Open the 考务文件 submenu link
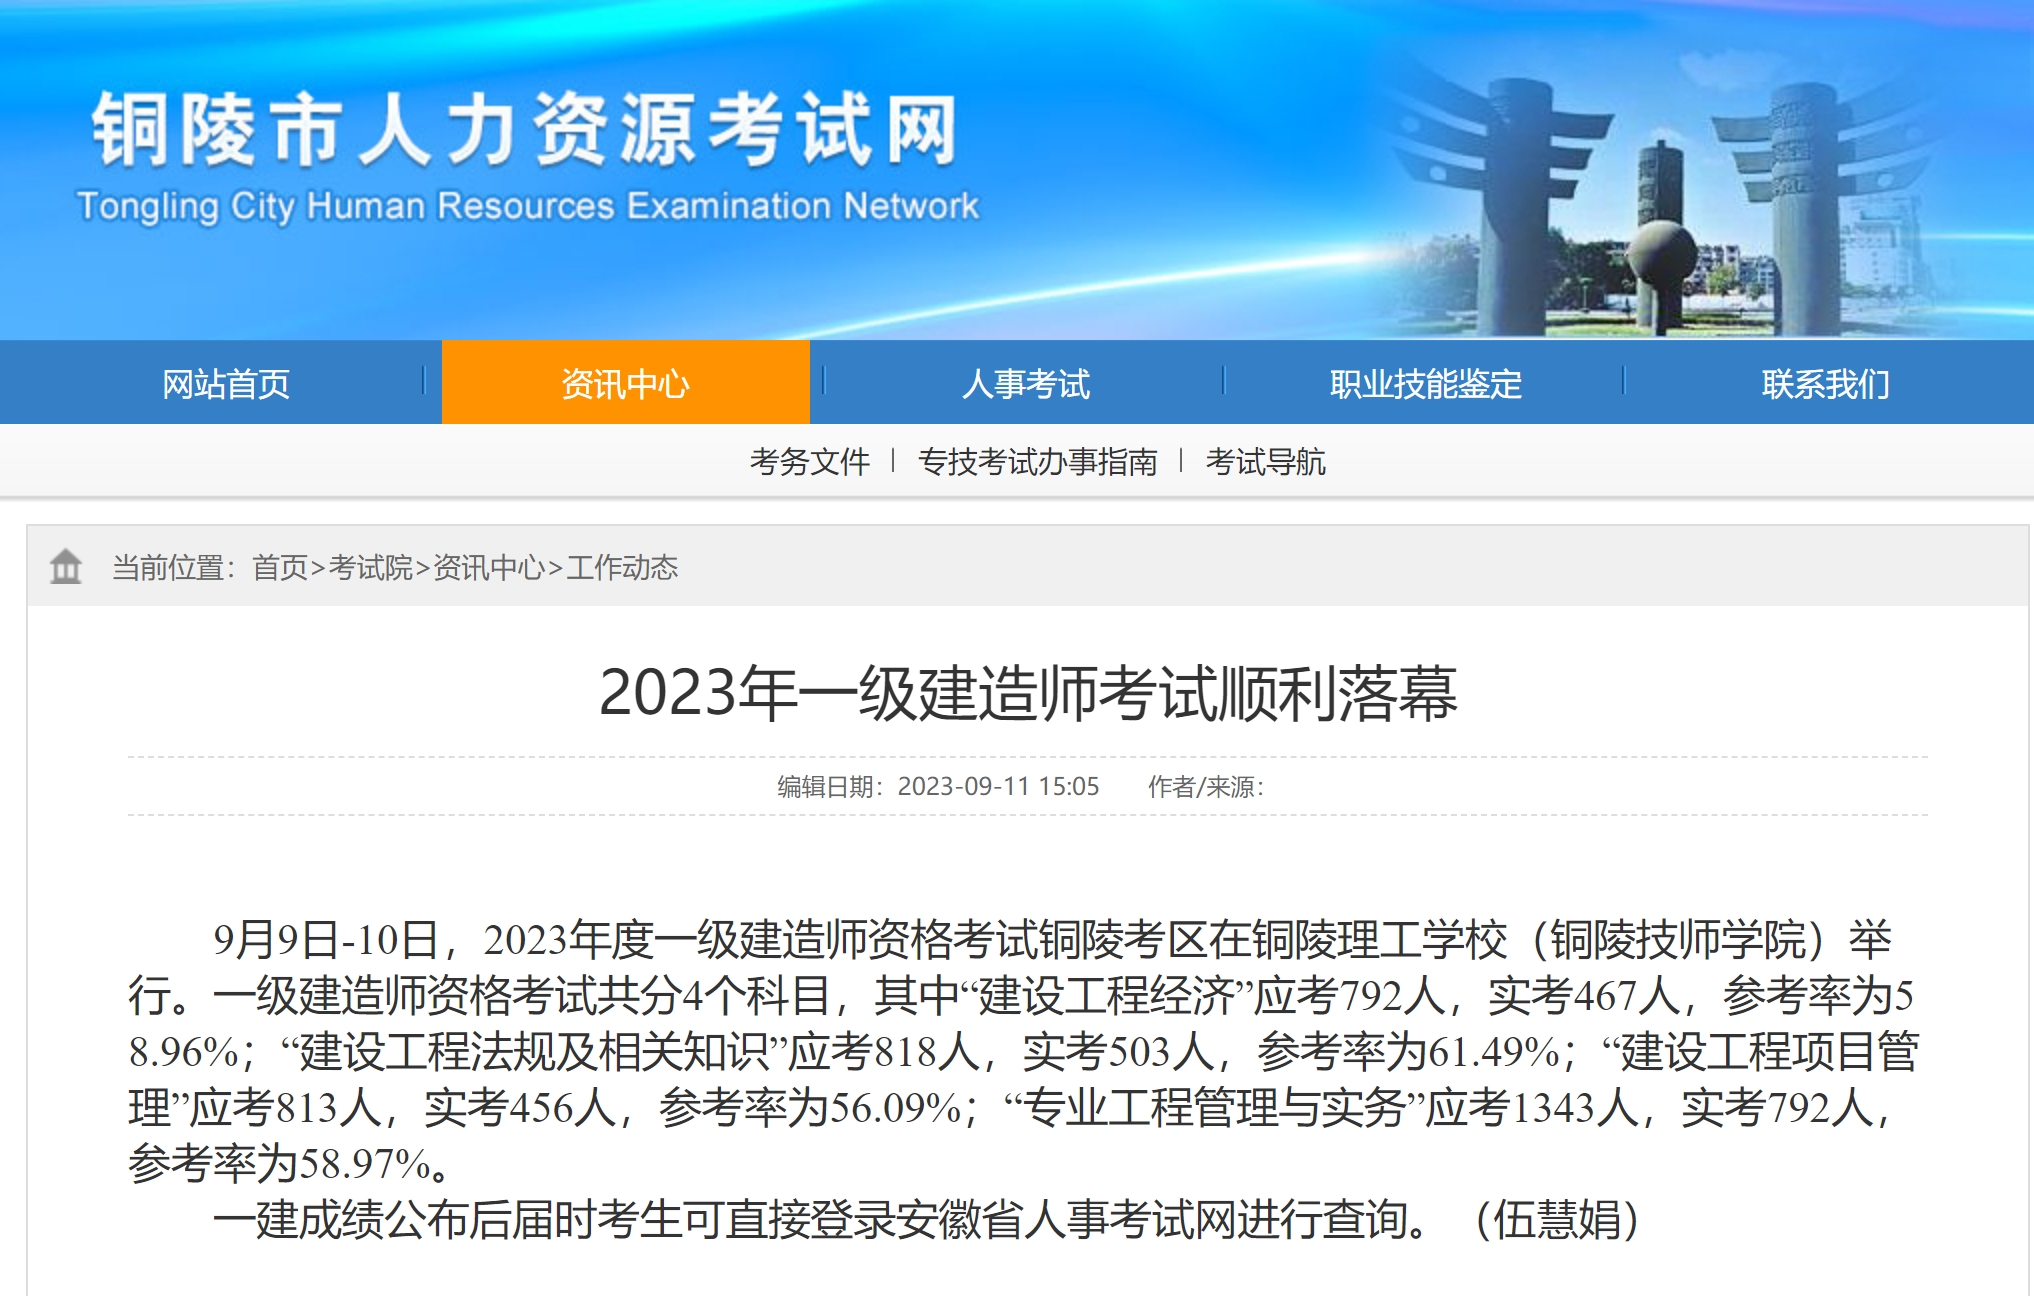 809,462
